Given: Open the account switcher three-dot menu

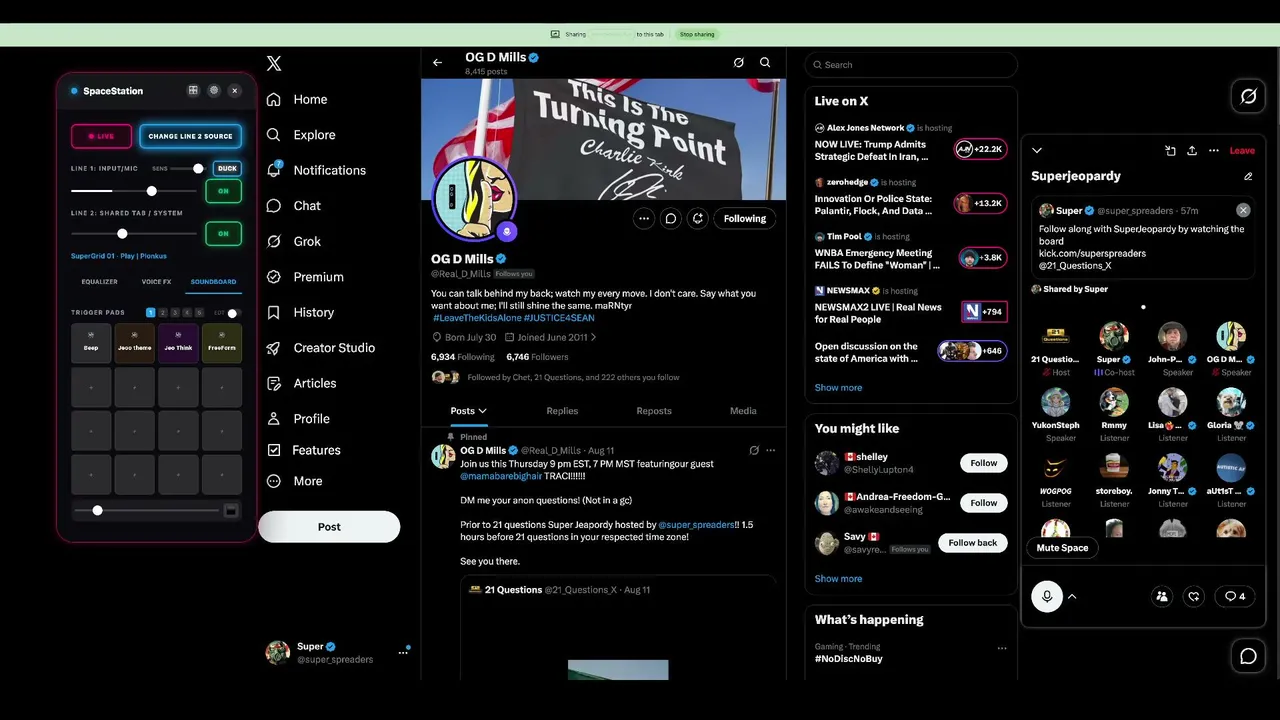Looking at the screenshot, I should pyautogui.click(x=403, y=652).
